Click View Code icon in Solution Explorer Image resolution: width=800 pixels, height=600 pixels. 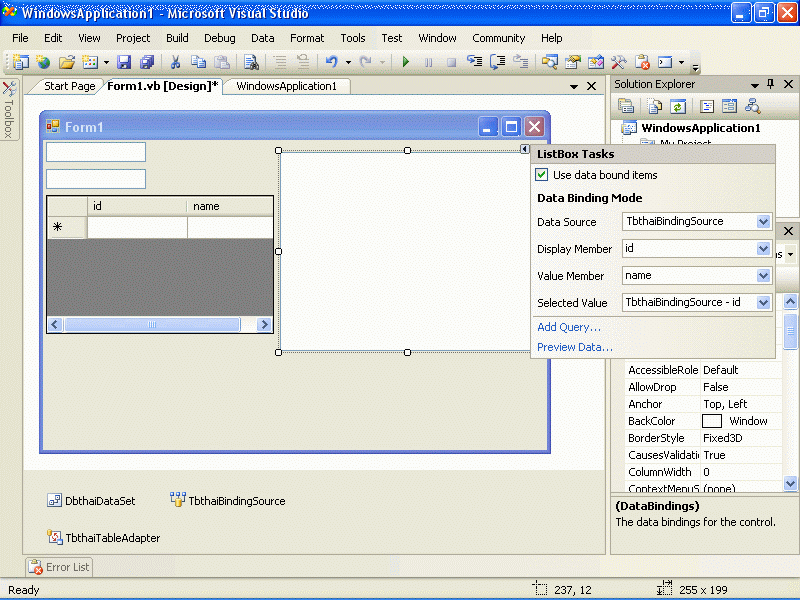click(x=707, y=106)
